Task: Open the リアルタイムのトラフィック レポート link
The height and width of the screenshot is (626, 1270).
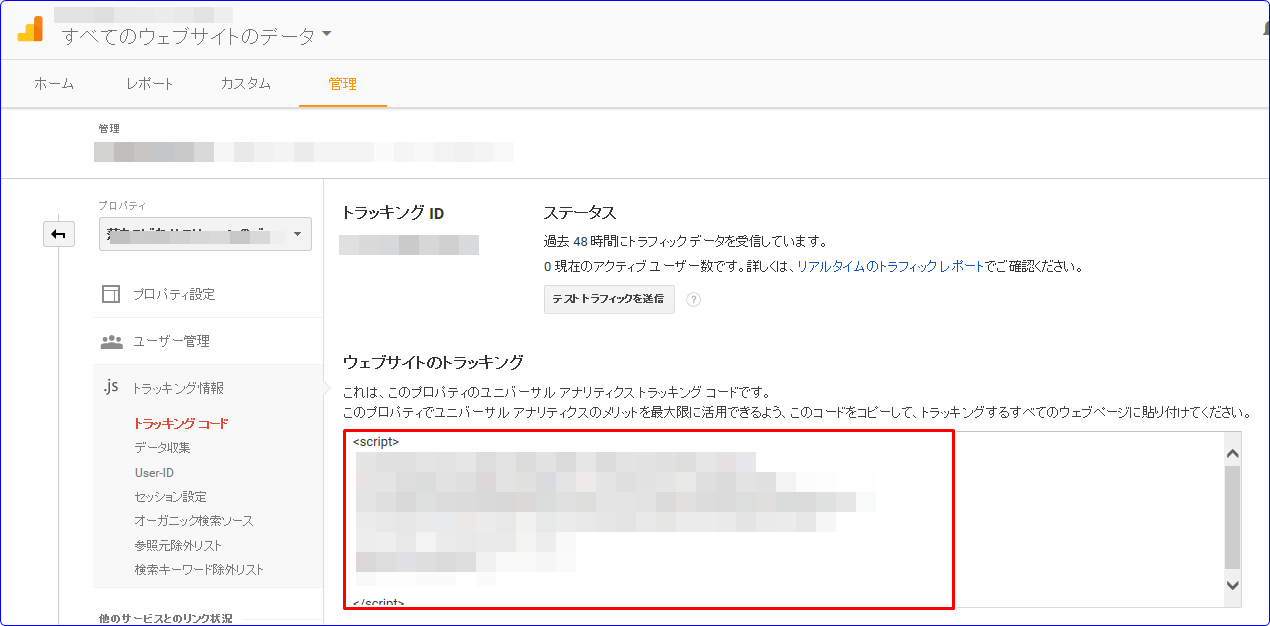Action: [x=890, y=267]
